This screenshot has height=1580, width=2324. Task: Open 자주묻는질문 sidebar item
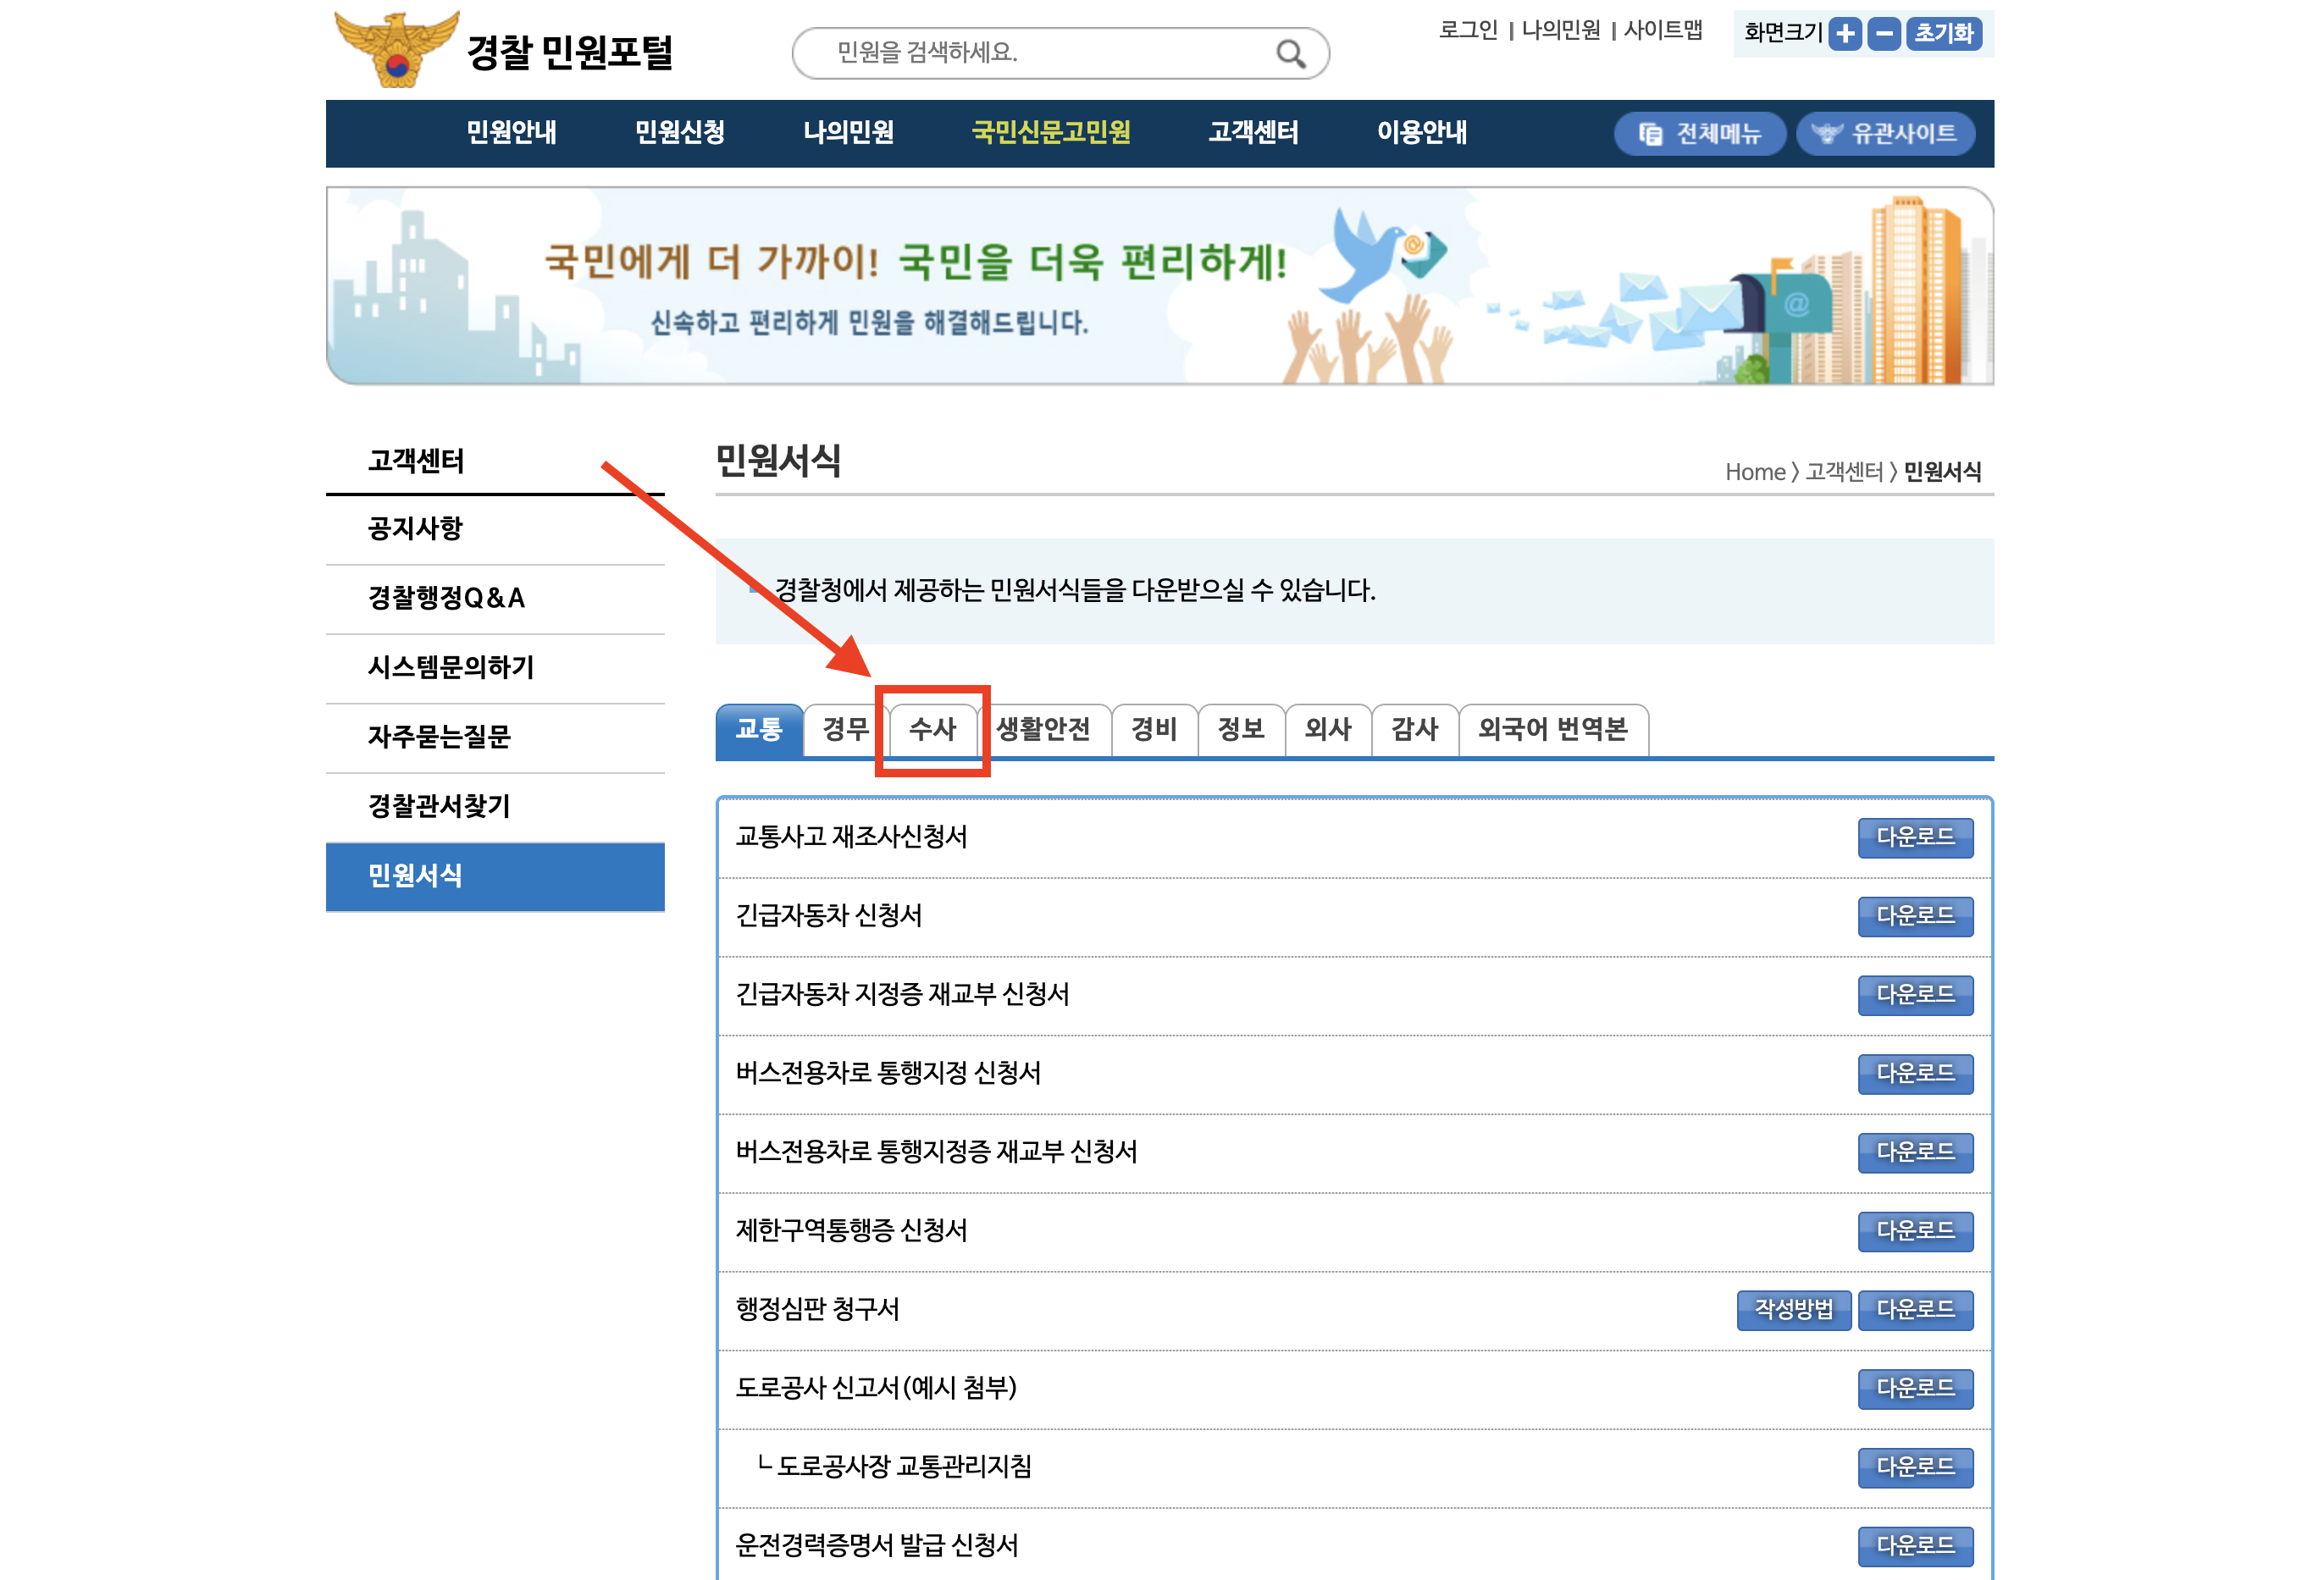pos(439,737)
